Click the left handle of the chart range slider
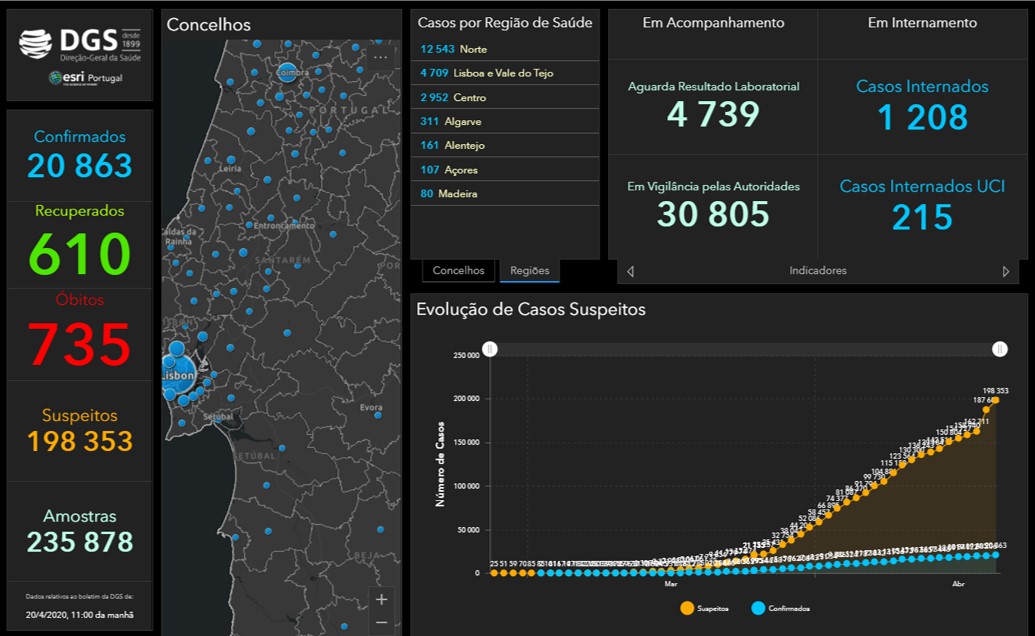This screenshot has width=1035, height=636. (490, 348)
